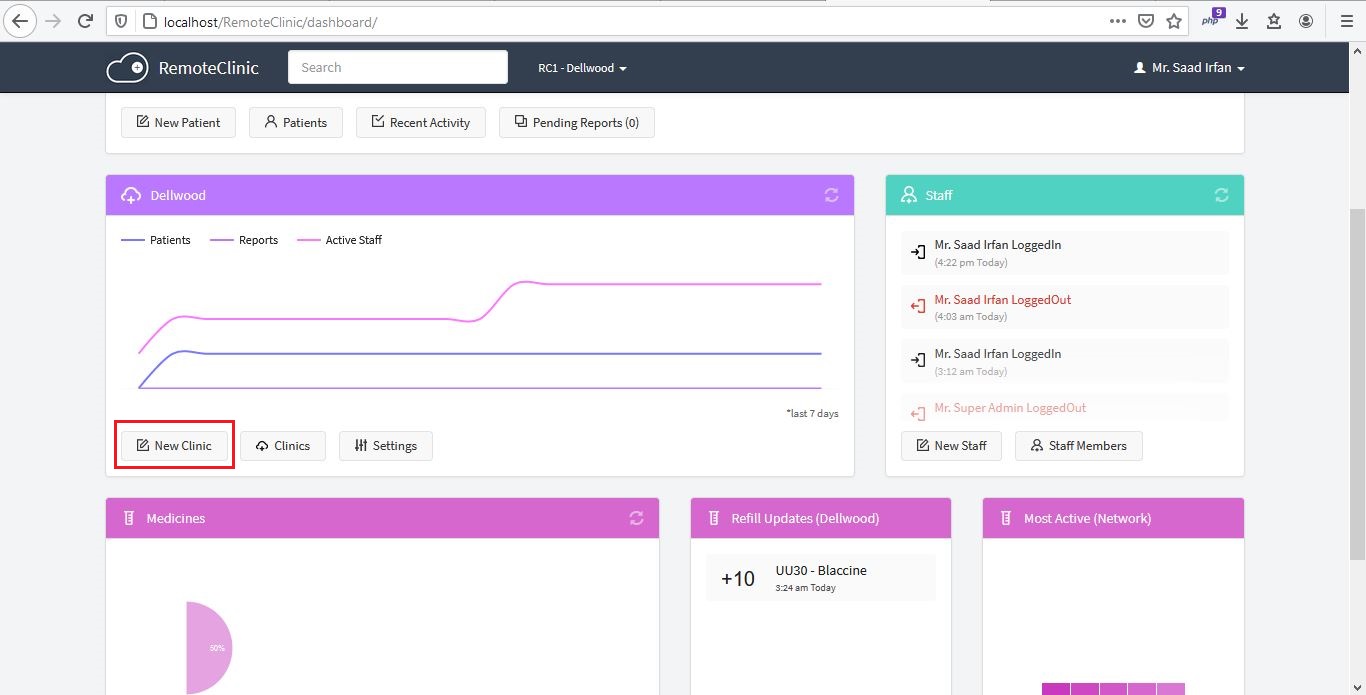1366x695 pixels.
Task: Click the Medicines header vial icon
Action: [x=128, y=518]
